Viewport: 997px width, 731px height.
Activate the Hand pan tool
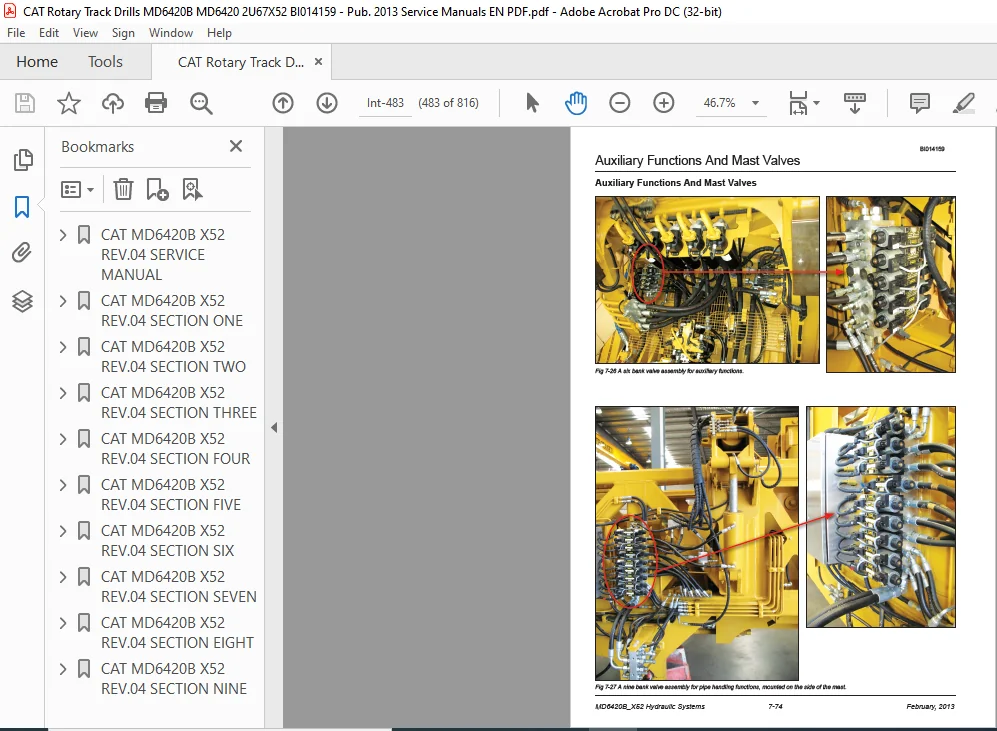coord(576,103)
